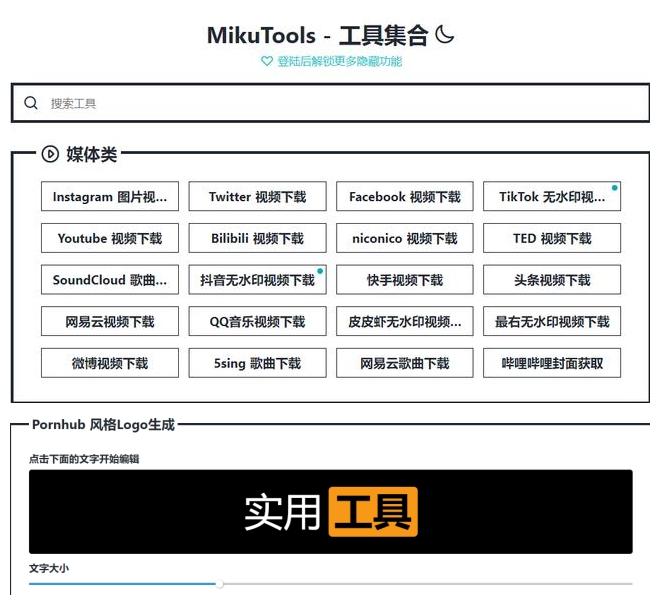Screen dimensions: 660x605
Task: Click the 文字大小 slider handle
Action: pyautogui.click(x=219, y=584)
